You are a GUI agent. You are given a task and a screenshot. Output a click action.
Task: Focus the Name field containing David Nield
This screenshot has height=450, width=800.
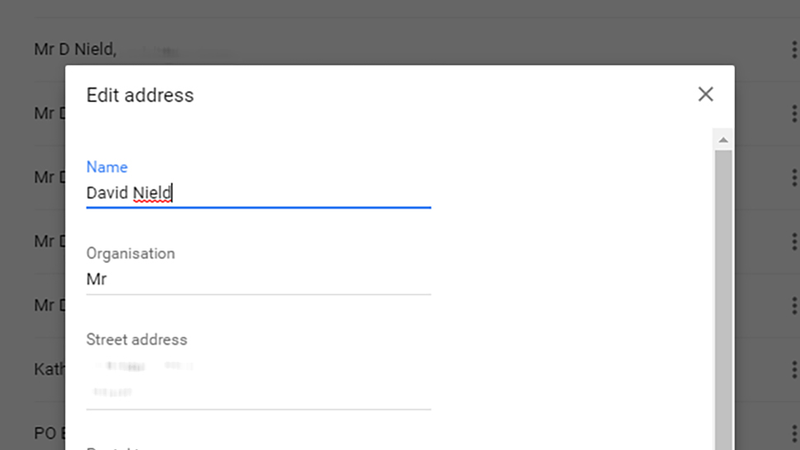click(x=259, y=193)
